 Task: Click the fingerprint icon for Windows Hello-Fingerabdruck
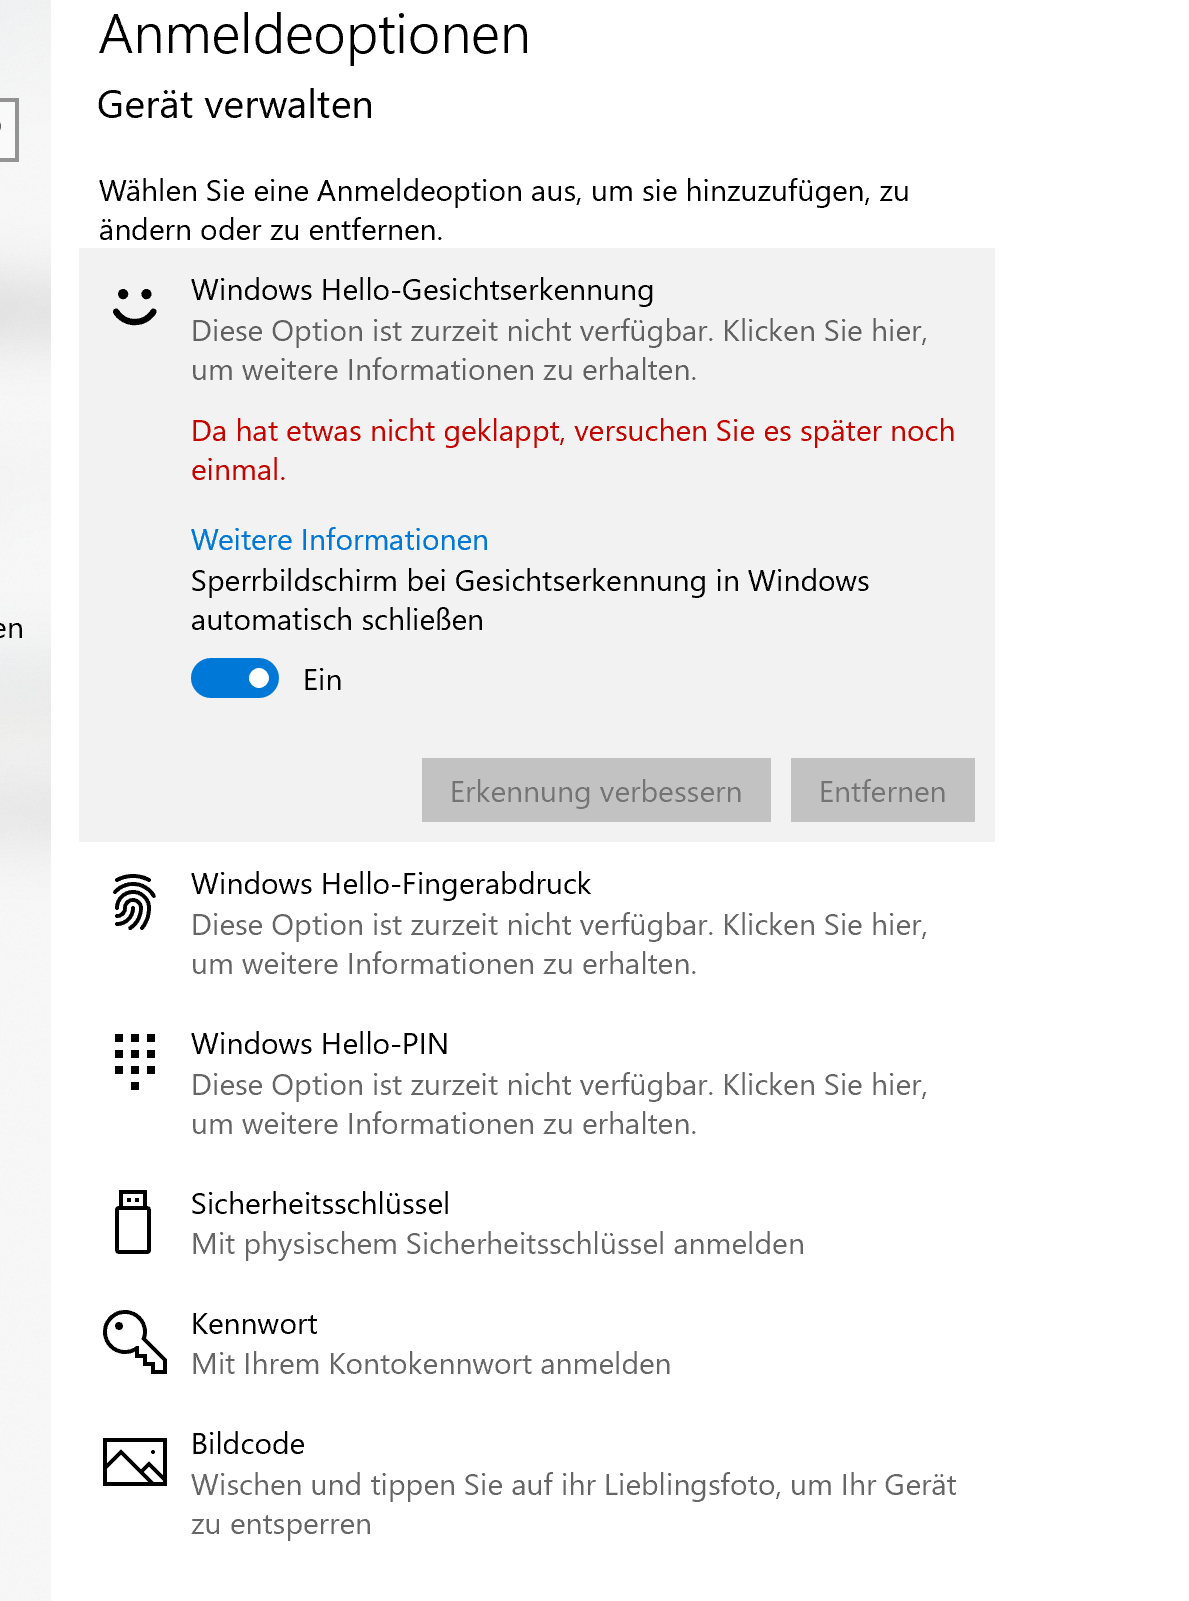[134, 902]
